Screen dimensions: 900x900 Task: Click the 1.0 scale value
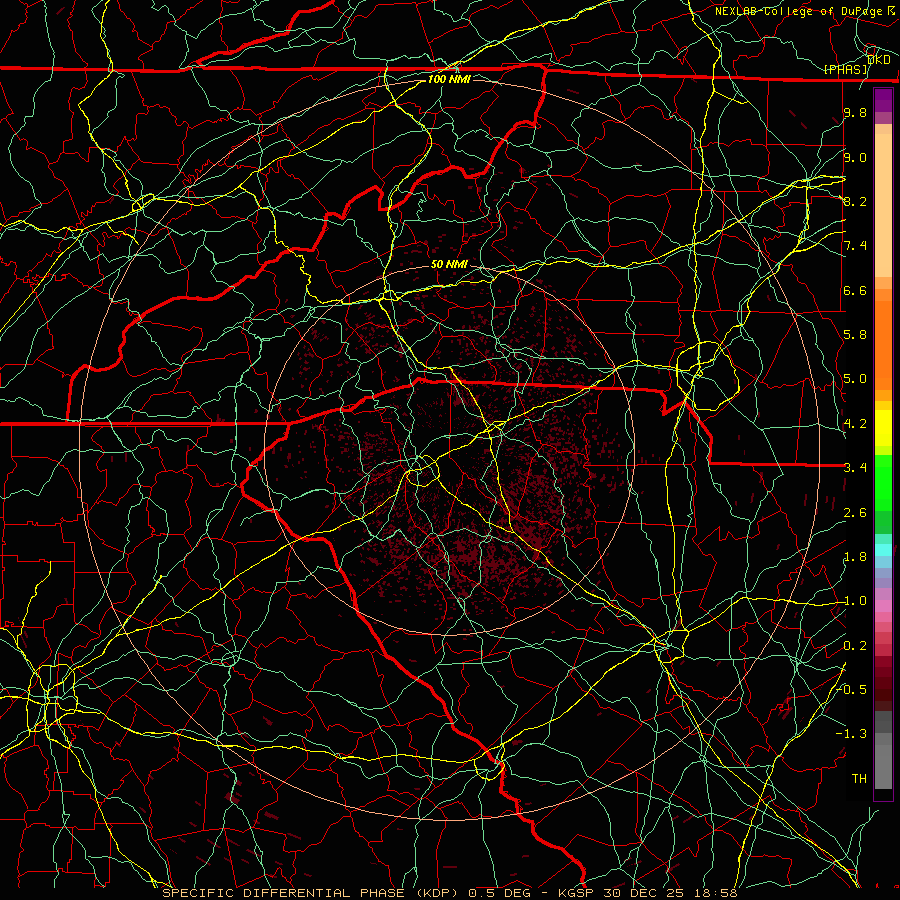click(x=855, y=600)
